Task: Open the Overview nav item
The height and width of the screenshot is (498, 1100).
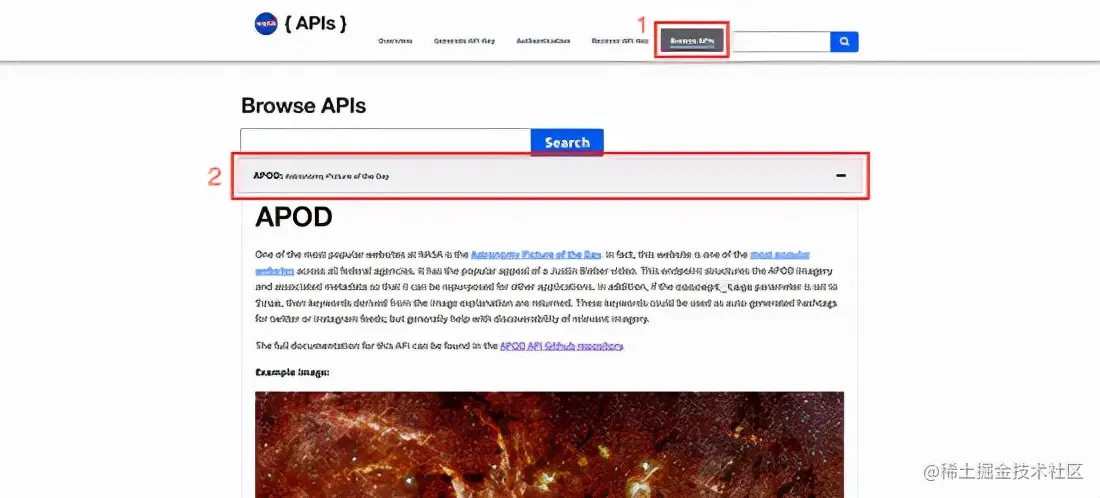Action: (395, 41)
